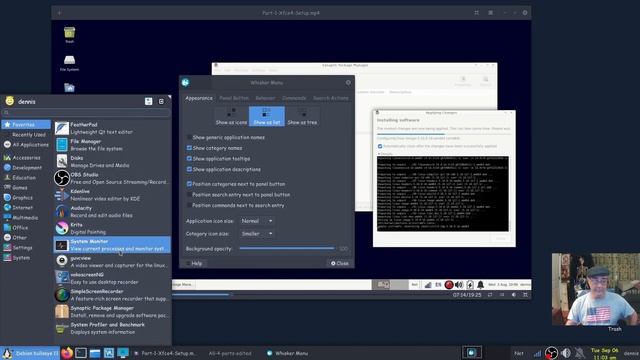This screenshot has width=640, height=360.
Task: Open Application icon size dropdown
Action: [256, 221]
